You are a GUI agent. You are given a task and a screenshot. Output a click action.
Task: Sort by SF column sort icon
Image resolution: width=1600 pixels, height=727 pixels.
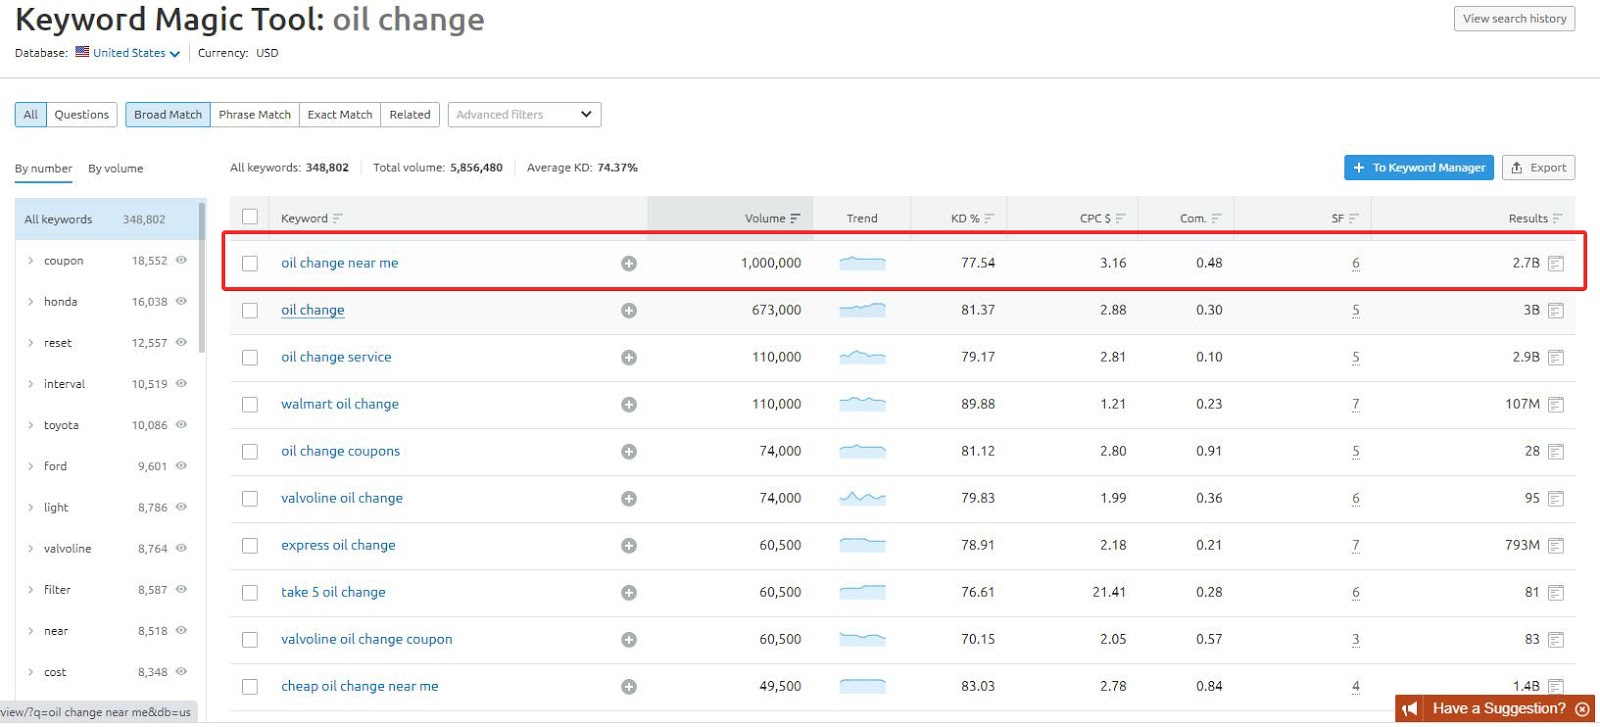[x=1353, y=218]
